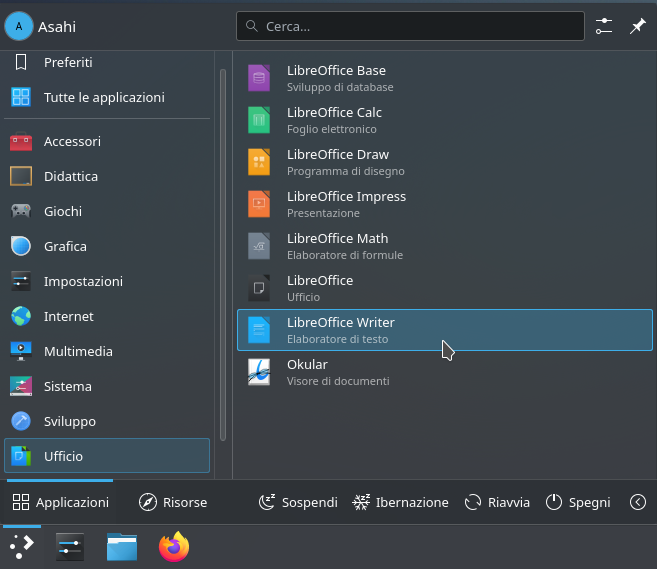Click the Riavvia restart button
This screenshot has height=569, width=657.
coord(497,502)
